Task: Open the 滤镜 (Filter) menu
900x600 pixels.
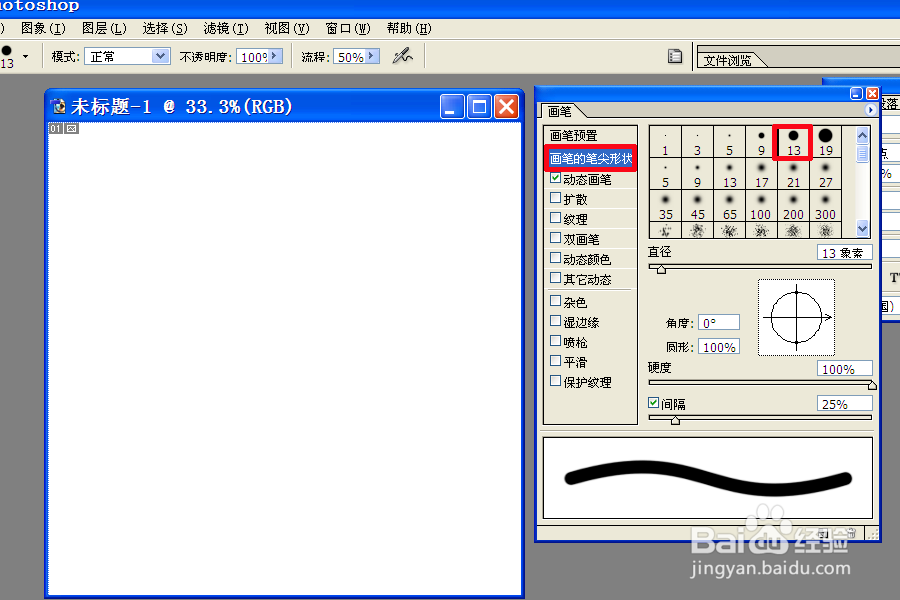Action: [x=225, y=28]
